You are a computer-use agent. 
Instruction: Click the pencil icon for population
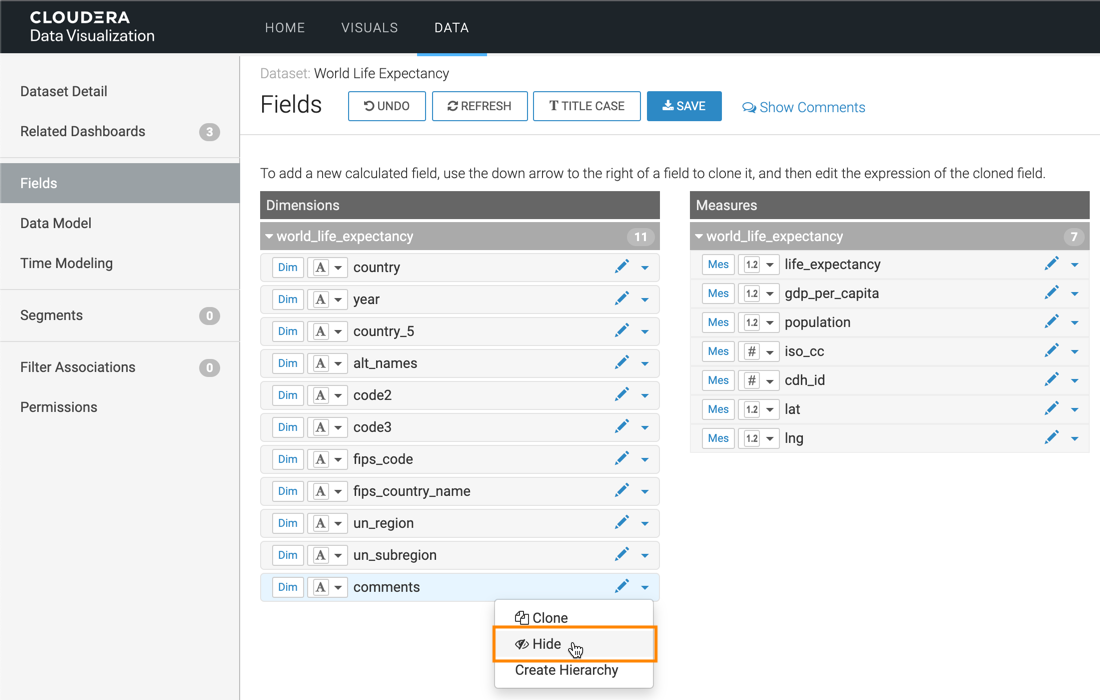pyautogui.click(x=1051, y=322)
